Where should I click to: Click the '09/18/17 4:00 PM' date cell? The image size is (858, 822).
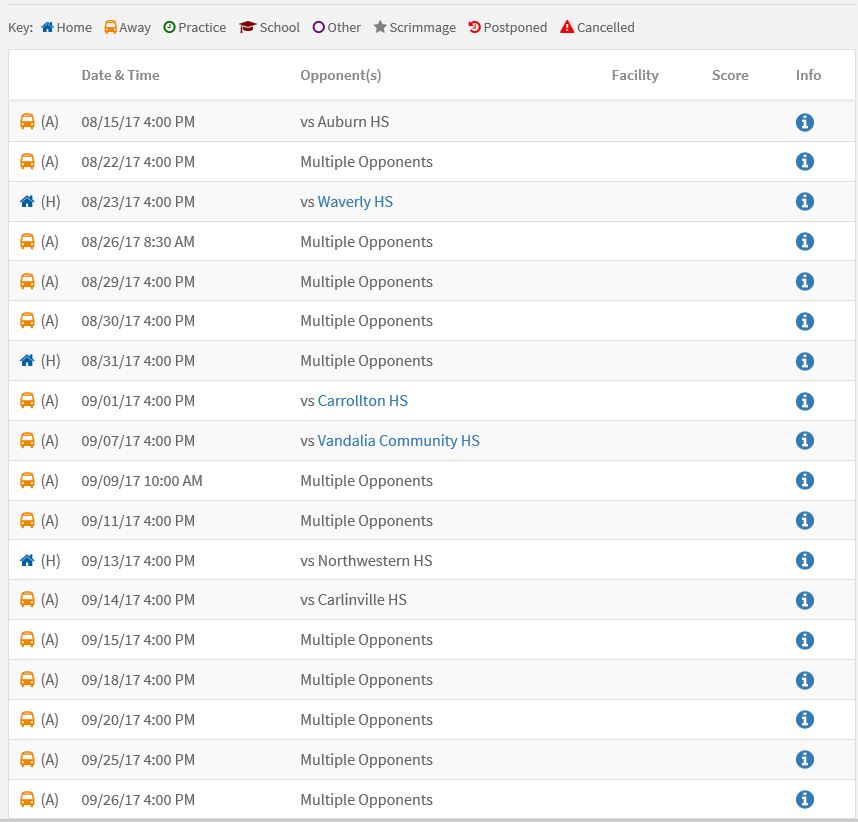point(138,680)
